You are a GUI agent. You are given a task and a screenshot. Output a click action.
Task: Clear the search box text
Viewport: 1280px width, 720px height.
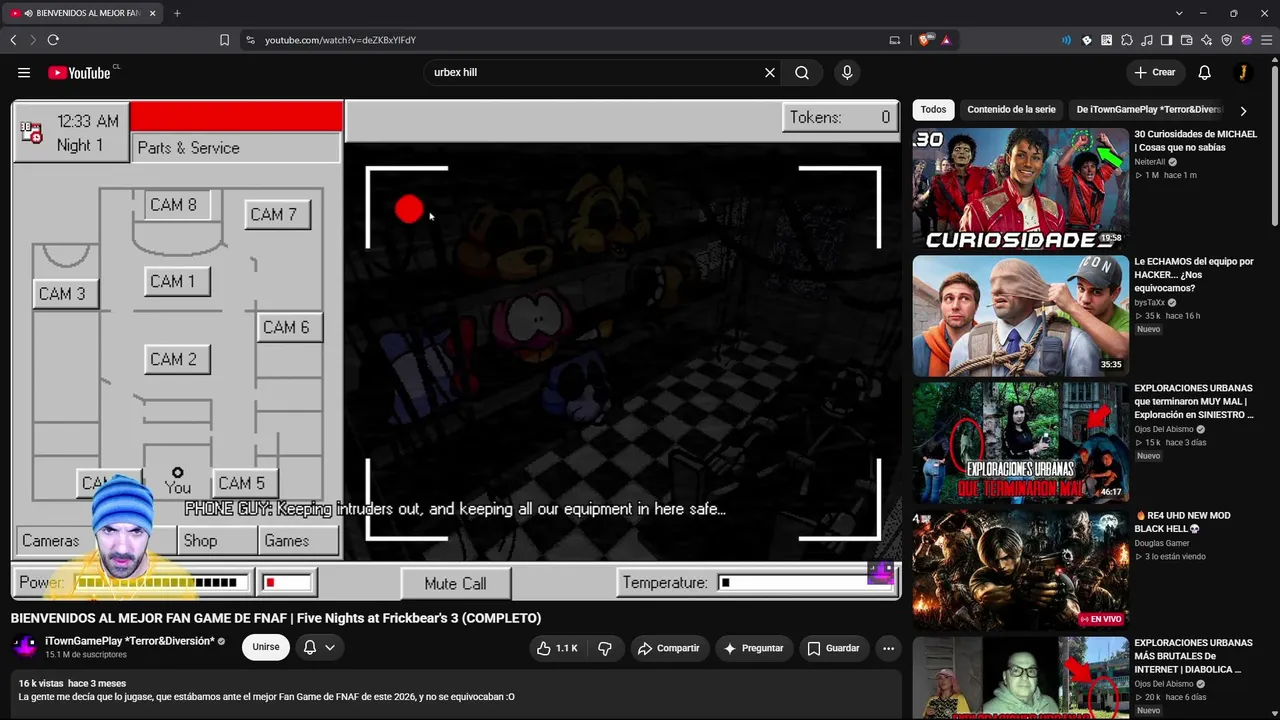(x=770, y=72)
